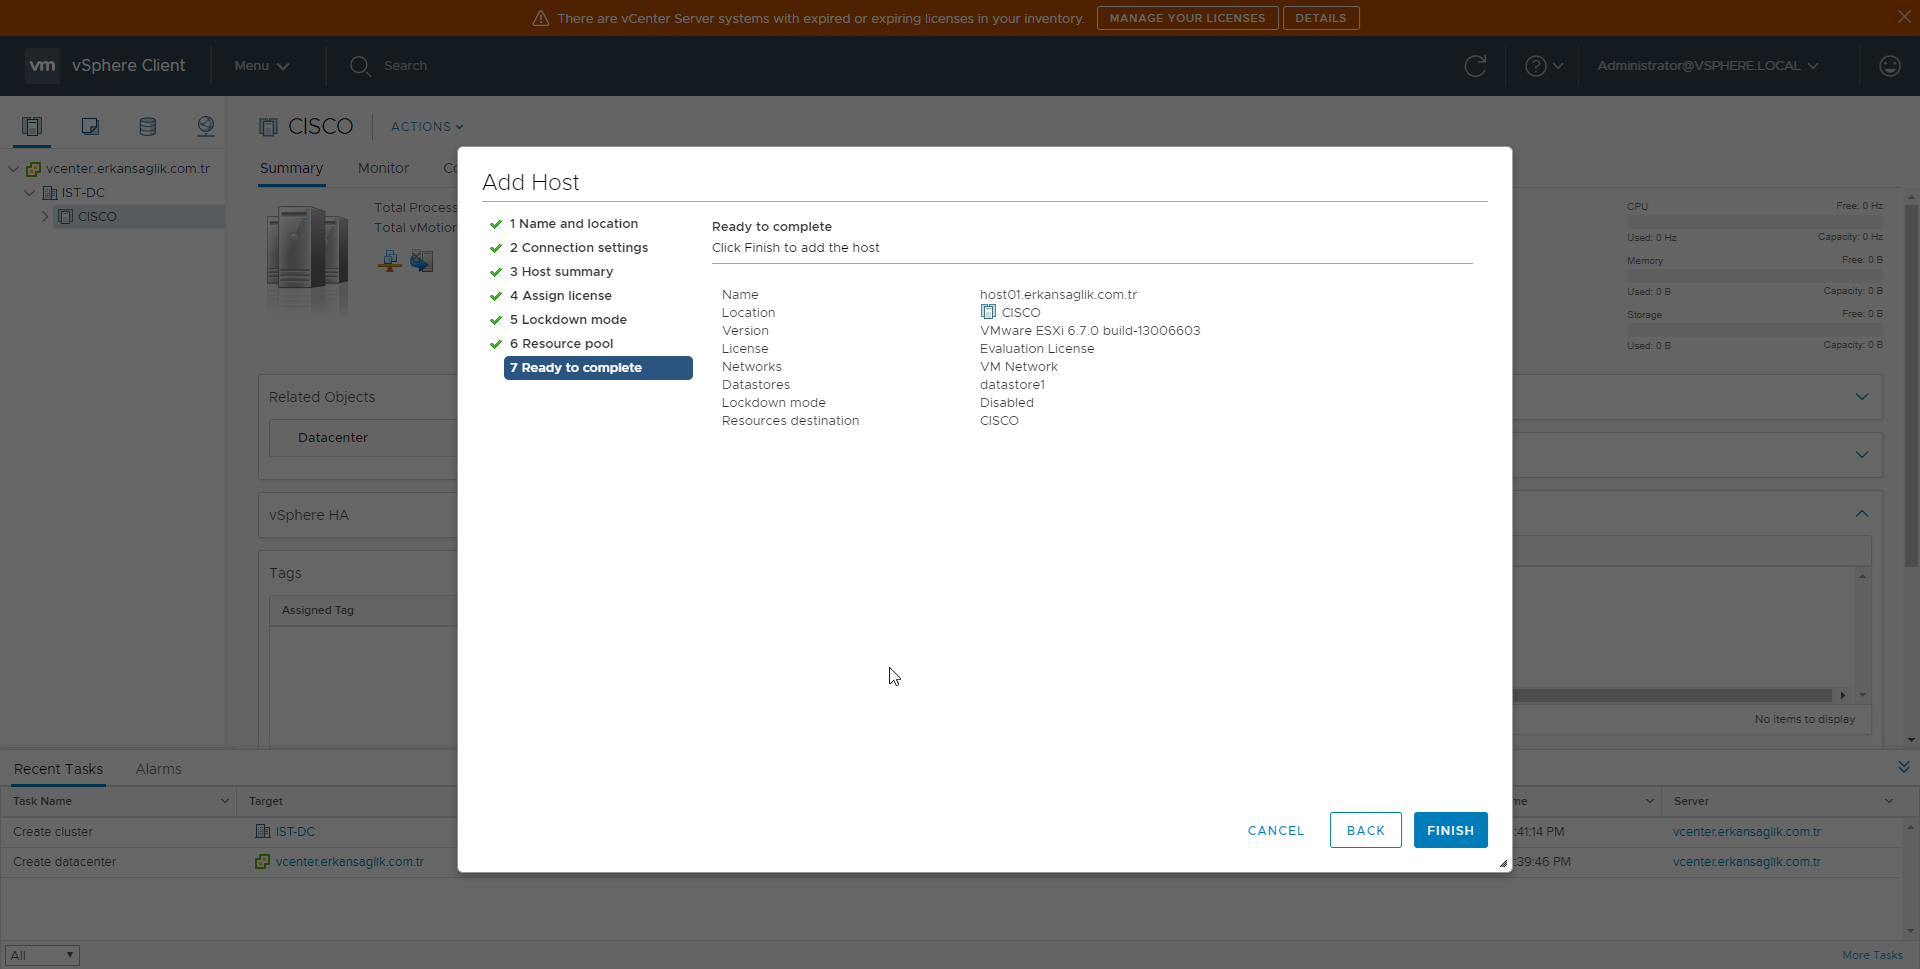Switch to the Monitor tab

tap(383, 168)
